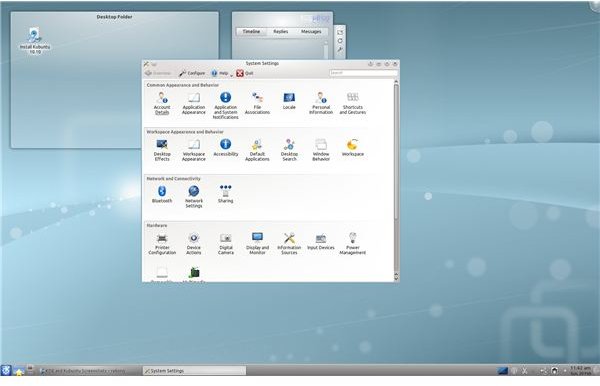Viewport: 600px width, 386px height.
Task: Click the greyed Overview toolbar button
Action: coord(158,73)
